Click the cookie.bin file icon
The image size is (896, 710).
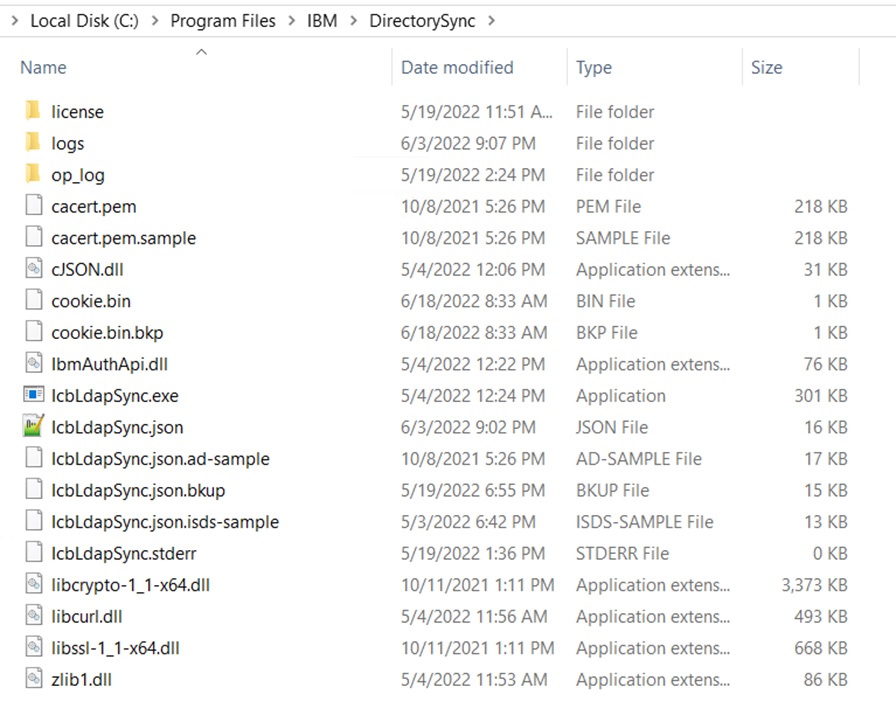tap(34, 300)
